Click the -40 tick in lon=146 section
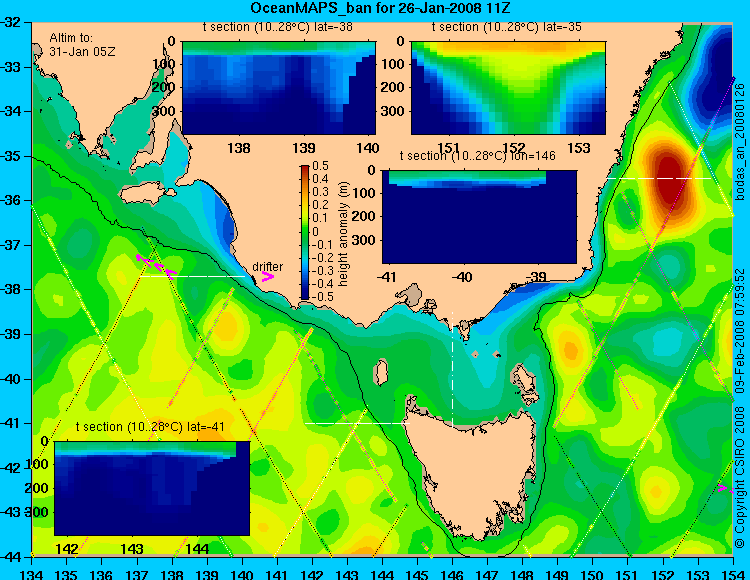 click(x=462, y=277)
